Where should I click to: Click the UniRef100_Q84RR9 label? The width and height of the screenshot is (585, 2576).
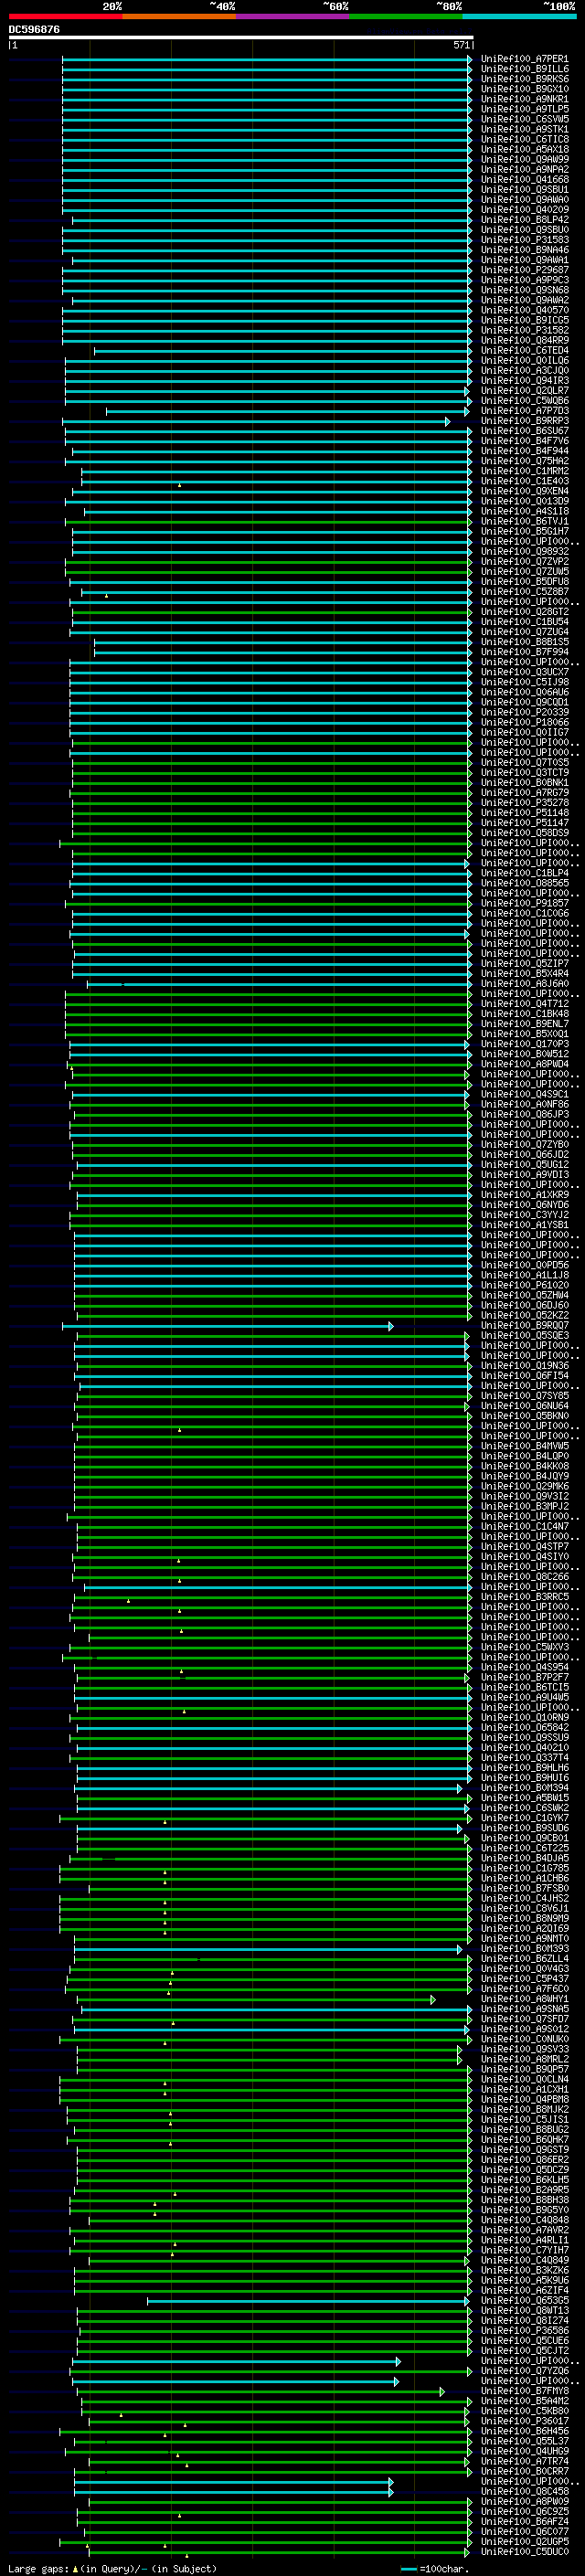[x=525, y=340]
